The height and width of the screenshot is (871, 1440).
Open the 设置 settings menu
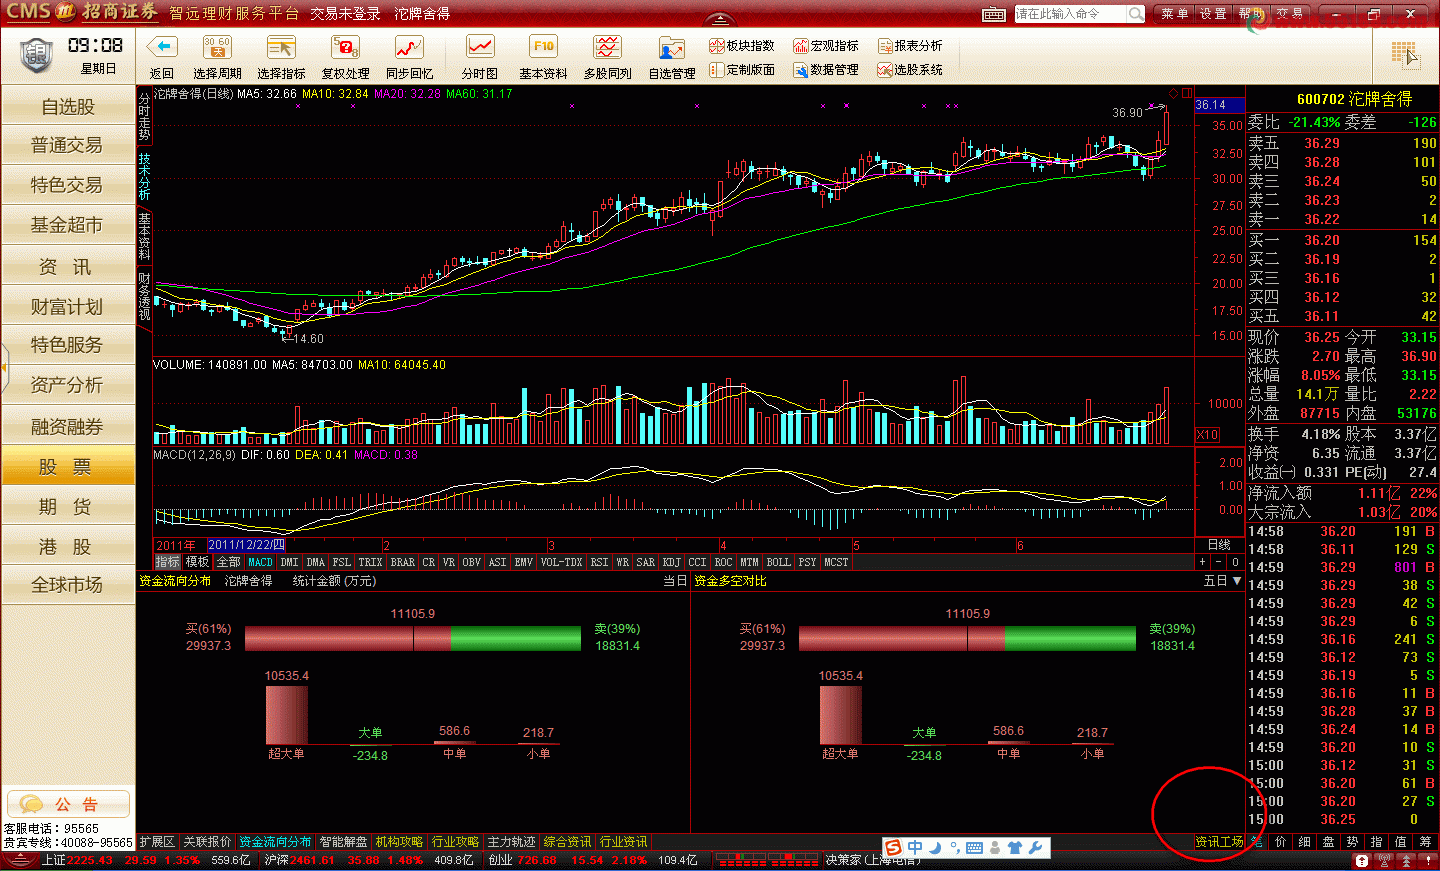(1213, 14)
